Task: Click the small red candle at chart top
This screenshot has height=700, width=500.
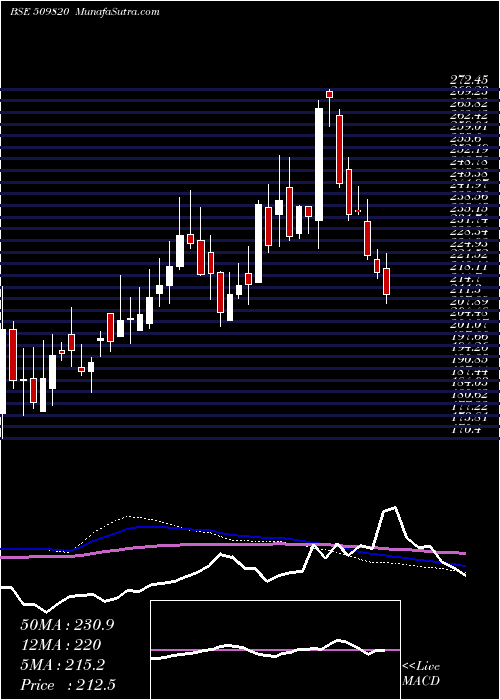Action: tap(329, 94)
